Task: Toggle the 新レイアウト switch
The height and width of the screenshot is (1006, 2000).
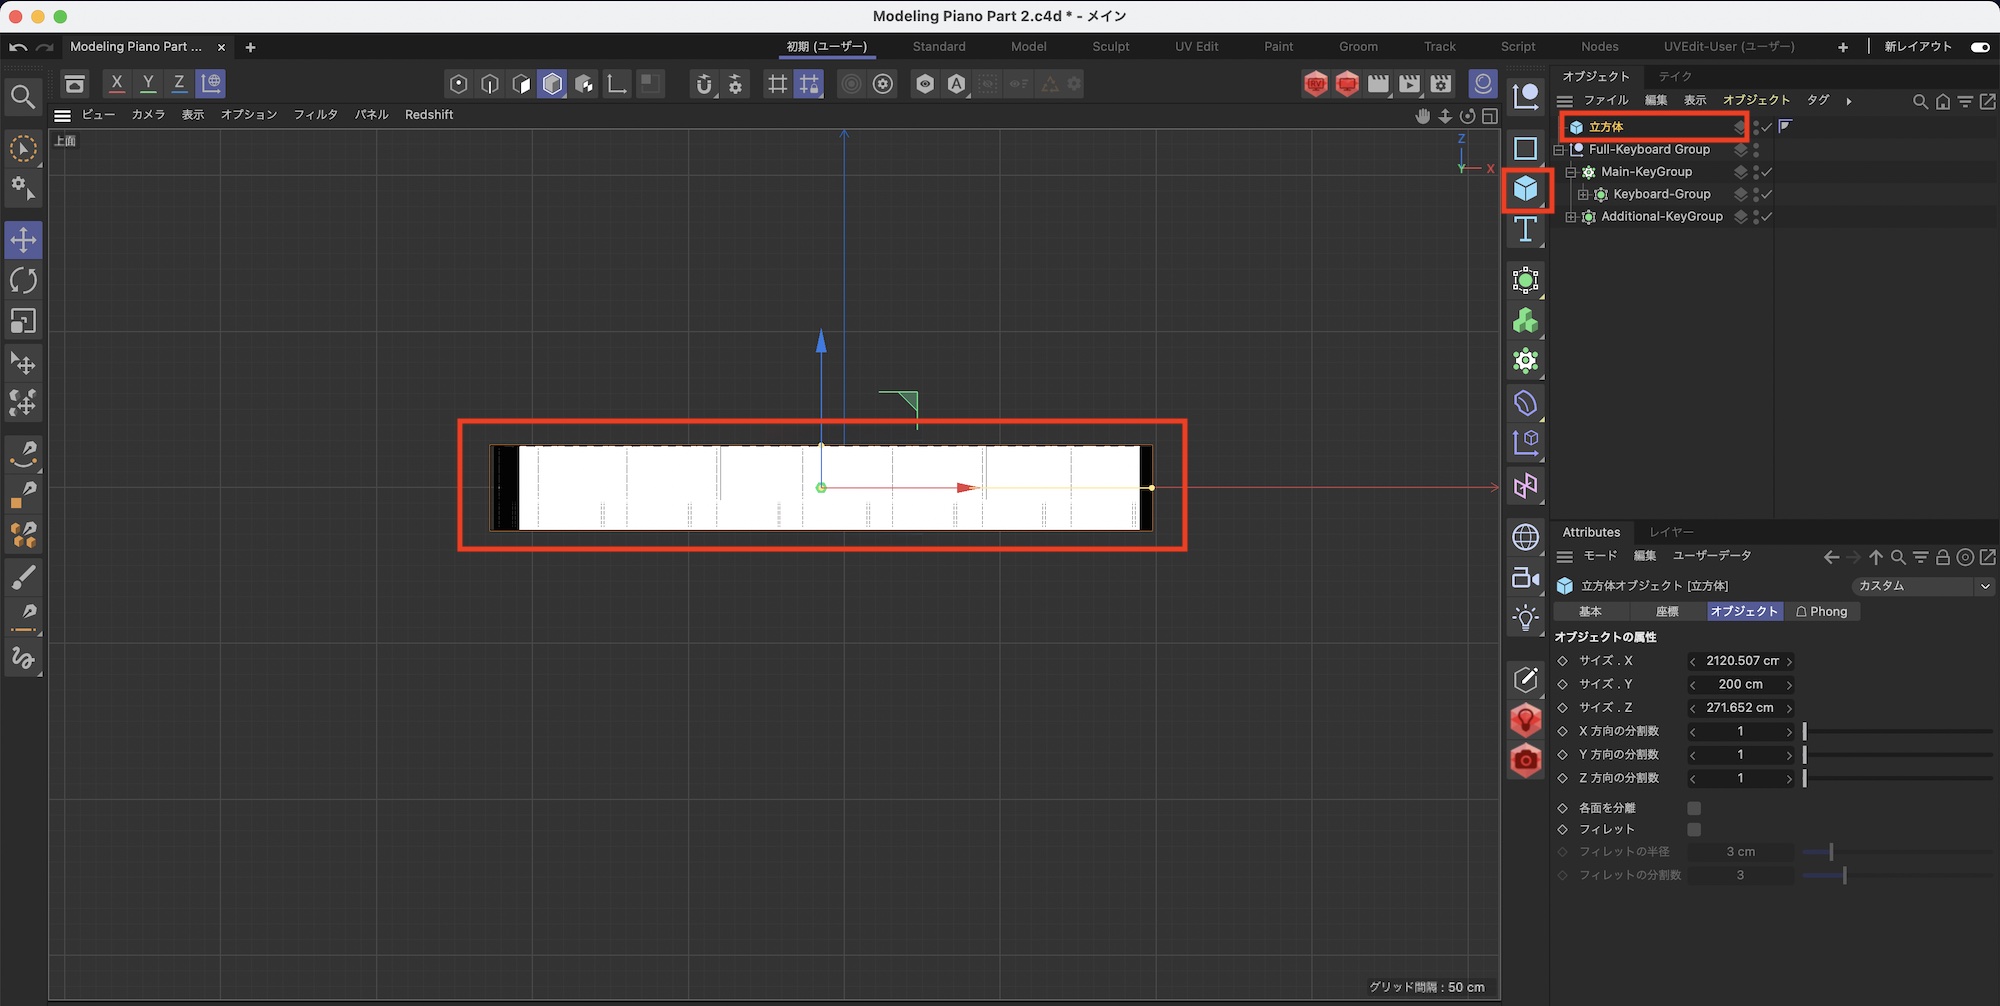Action: coord(1979,47)
